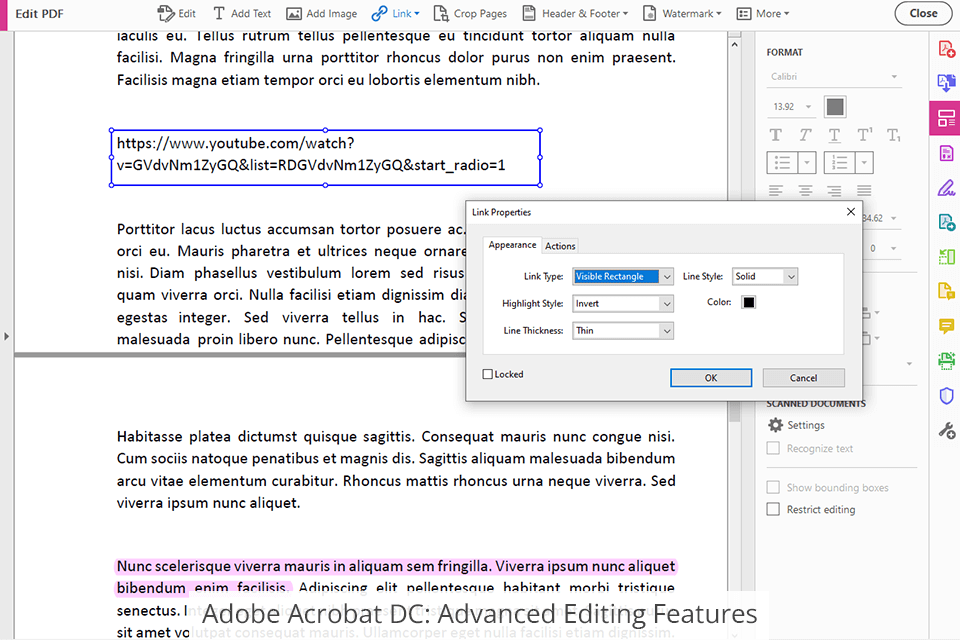Image resolution: width=960 pixels, height=640 pixels.
Task: Open the Calibri font dropdown
Action: tap(834, 77)
